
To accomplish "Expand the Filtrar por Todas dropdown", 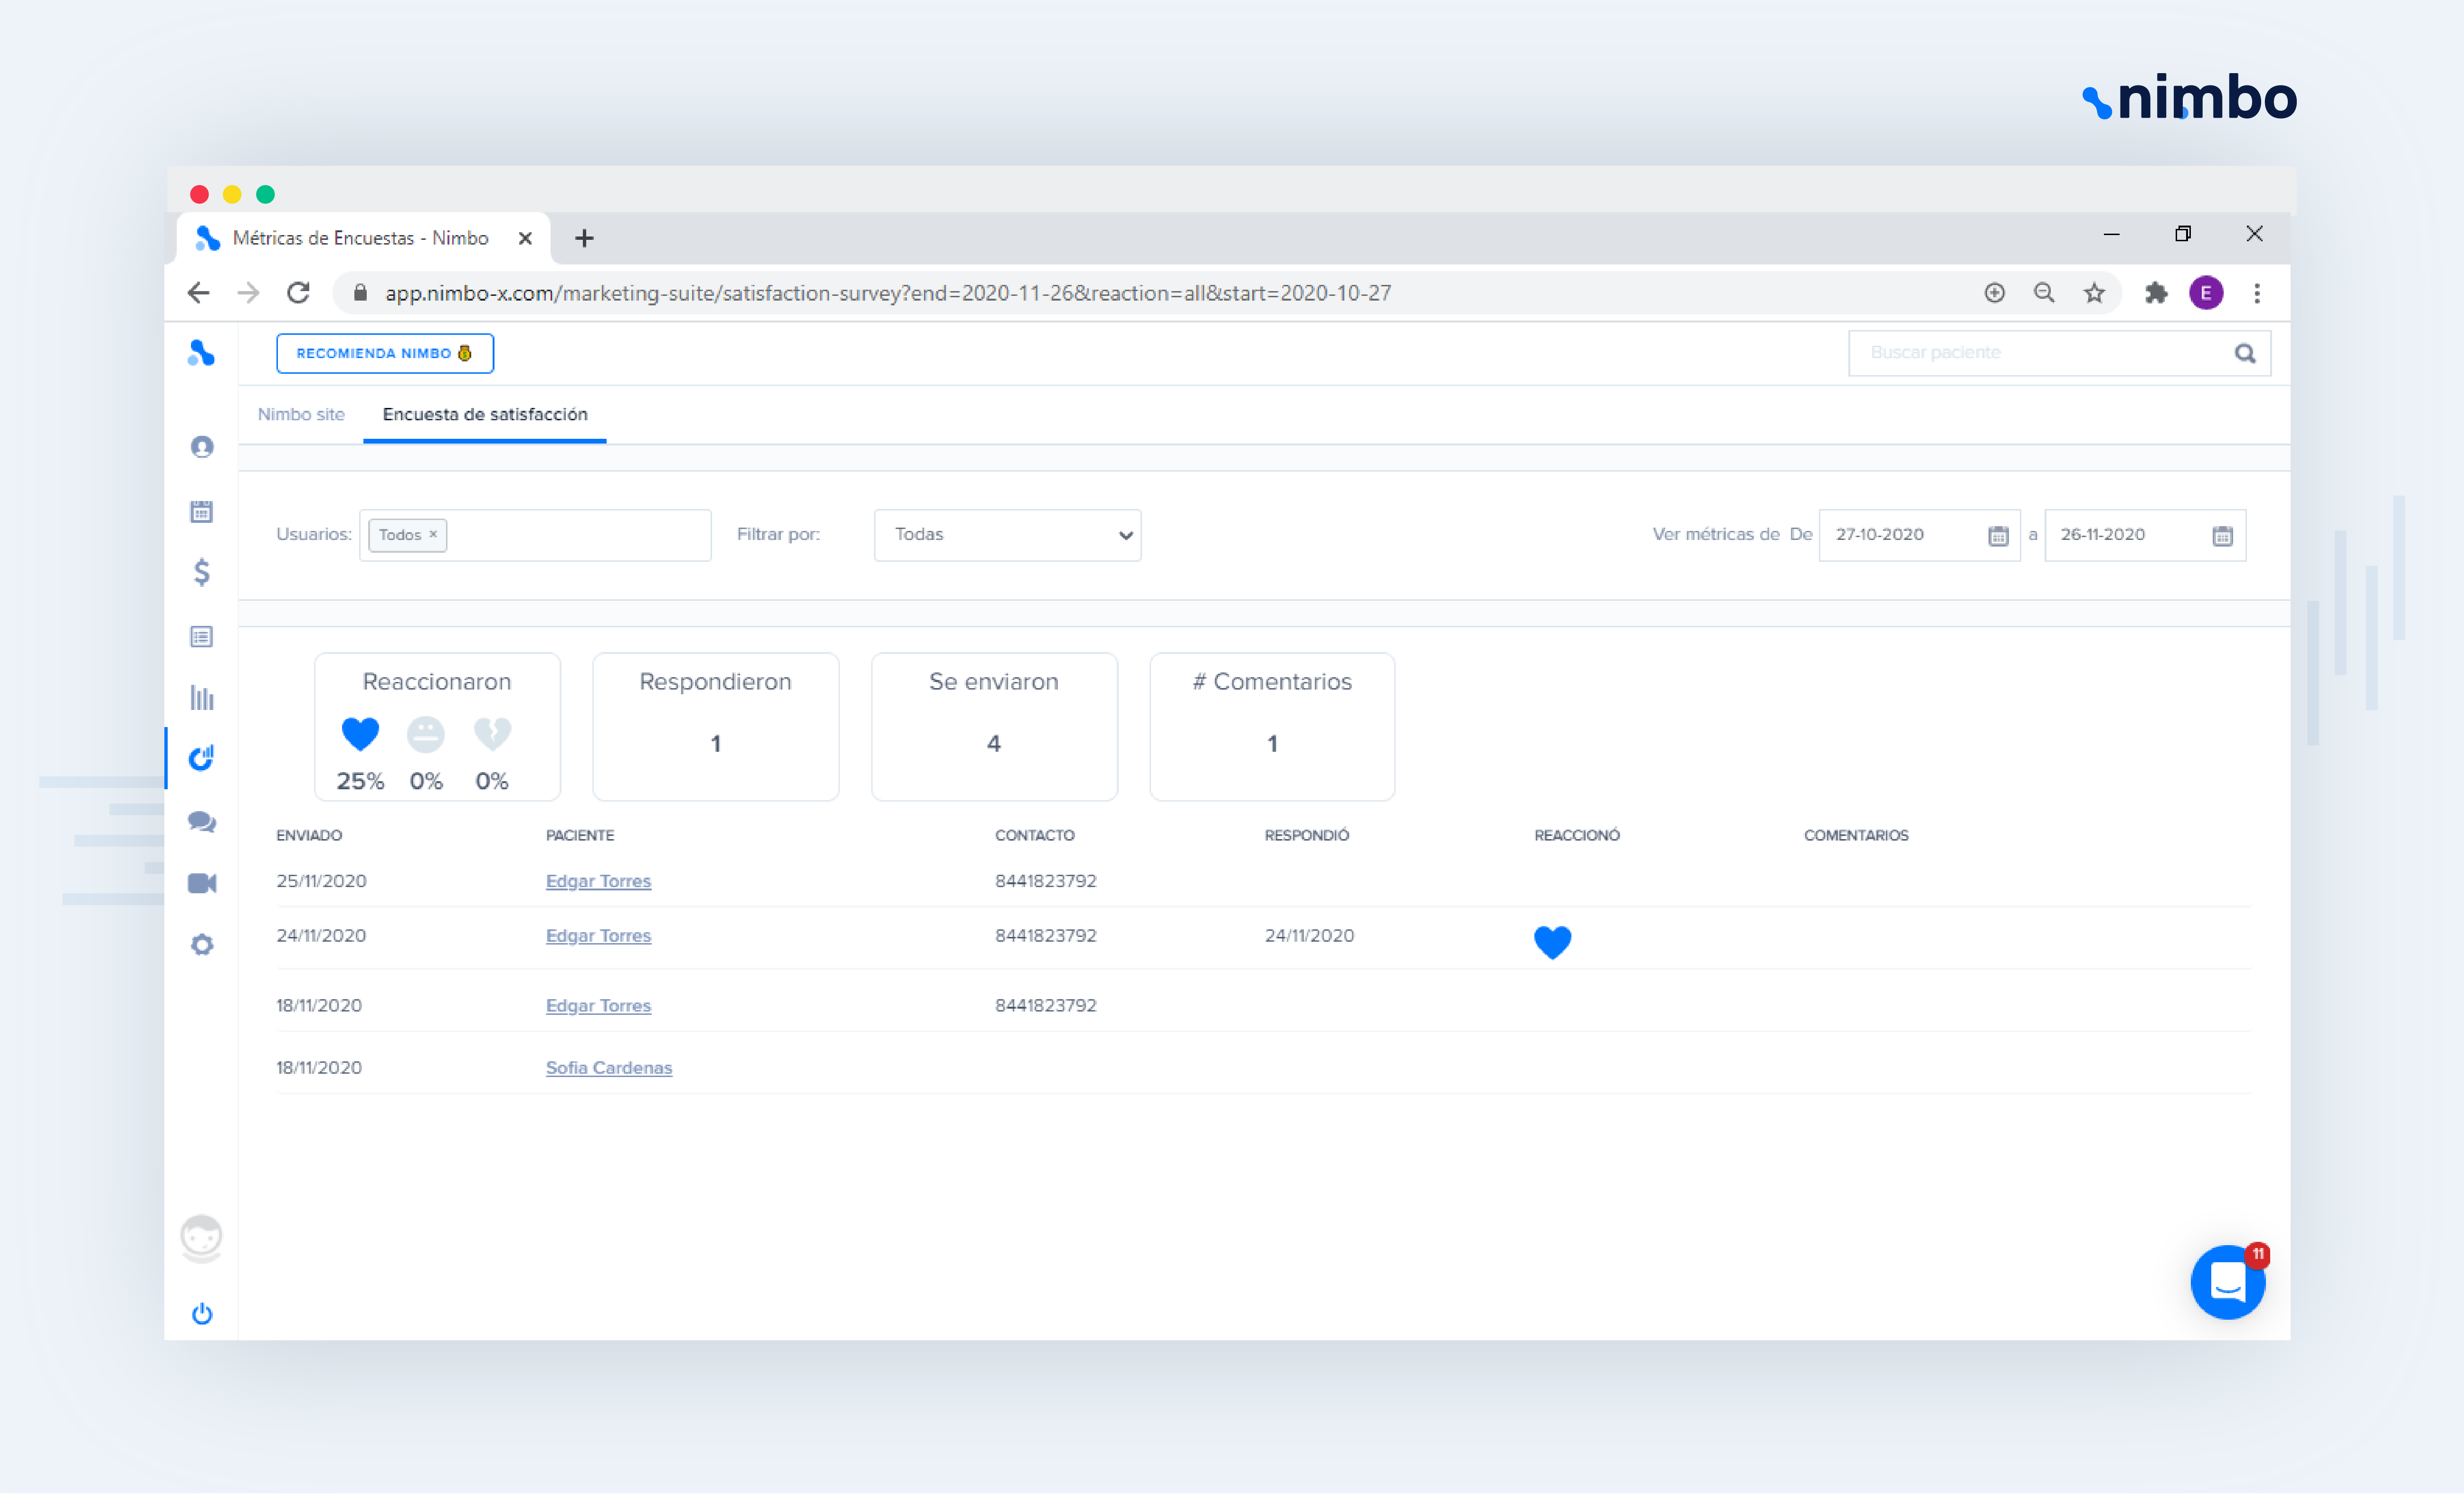I will (1007, 535).
